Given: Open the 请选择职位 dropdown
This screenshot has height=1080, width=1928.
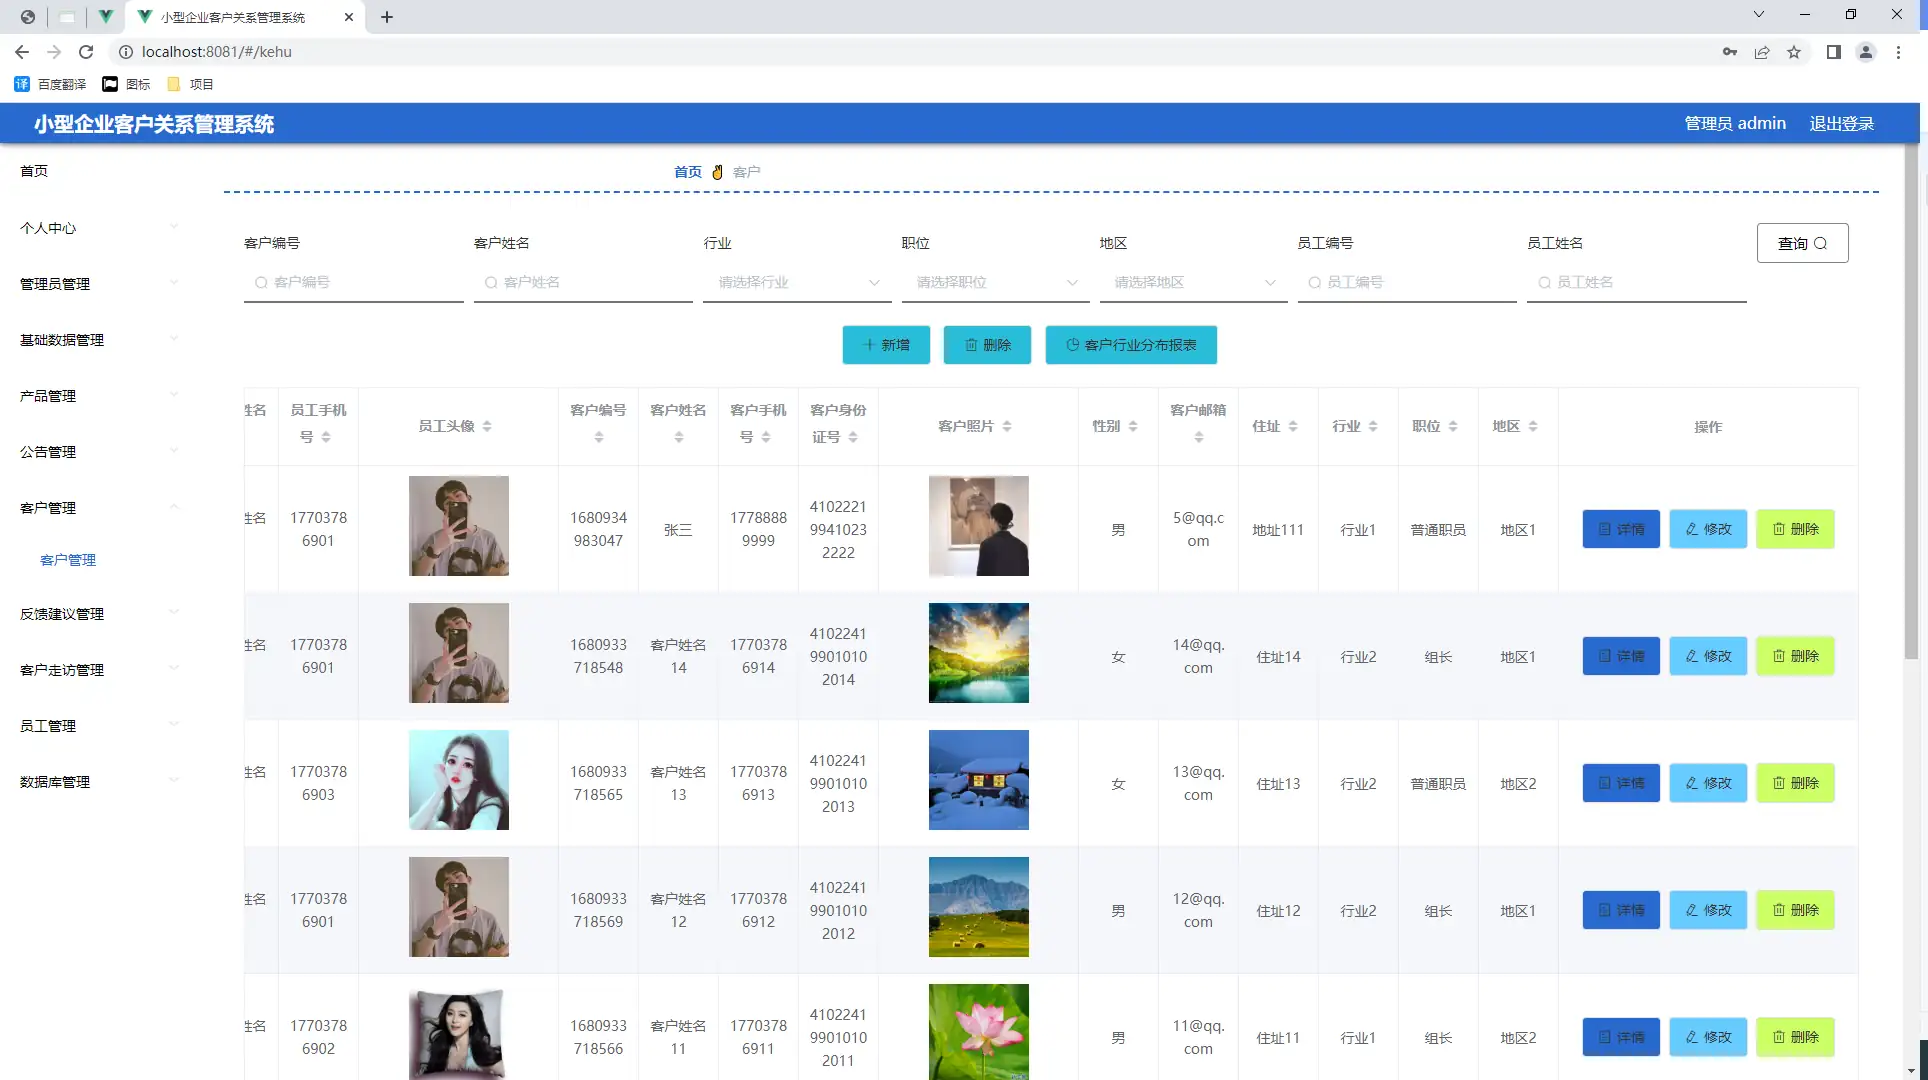Looking at the screenshot, I should tap(993, 282).
